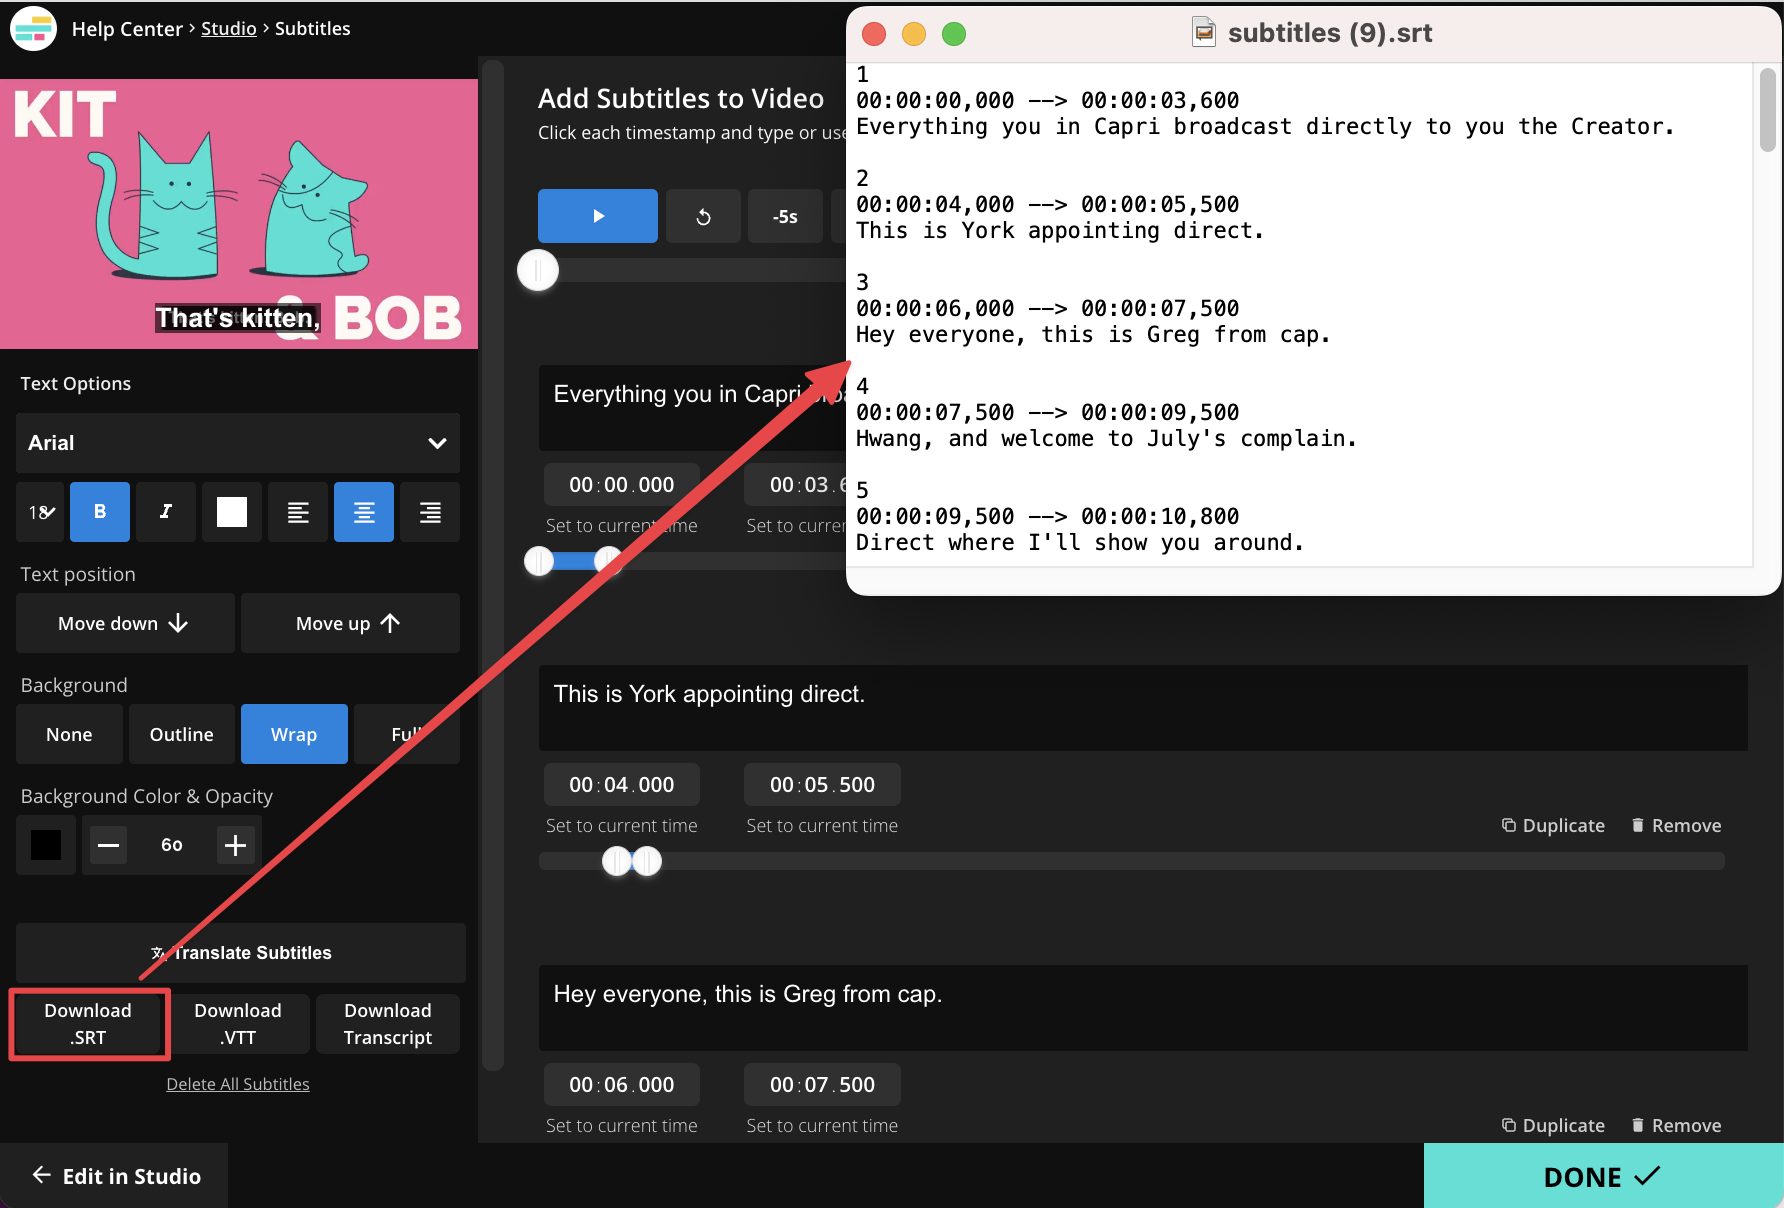The height and width of the screenshot is (1208, 1784).
Task: Select right text alignment icon
Action: point(430,512)
